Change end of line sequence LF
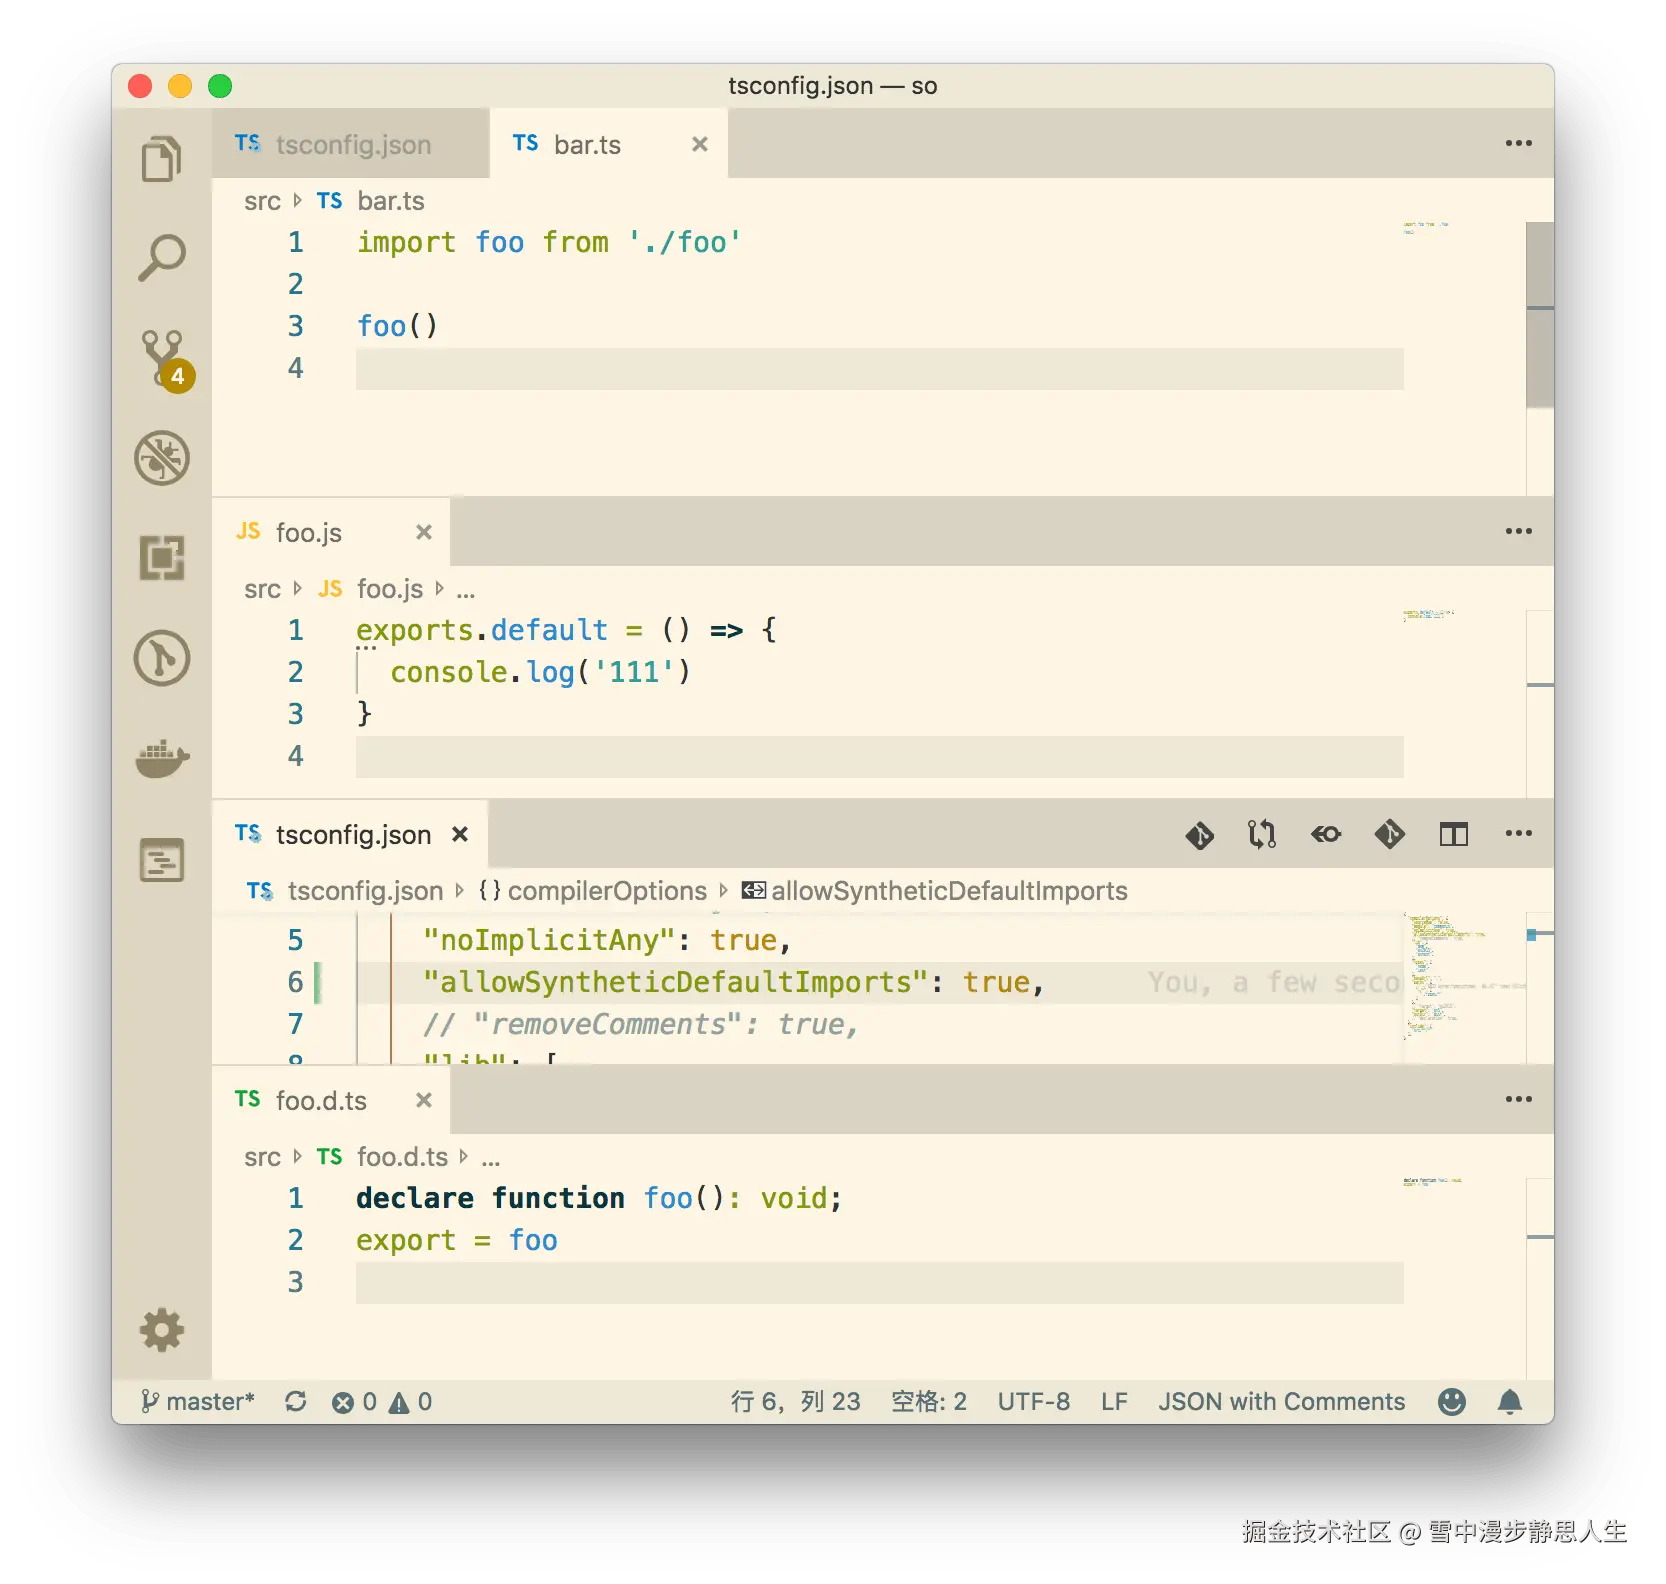 tap(1114, 1401)
